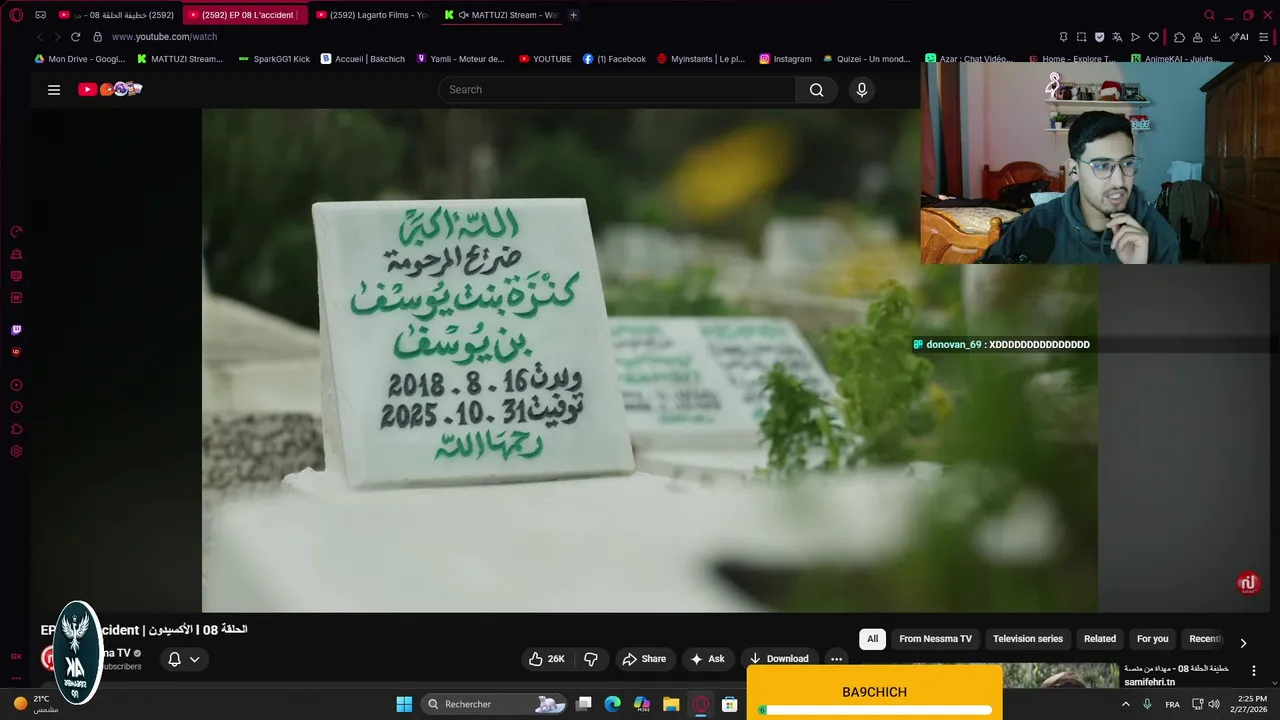Select the Related filter chip

[1100, 639]
